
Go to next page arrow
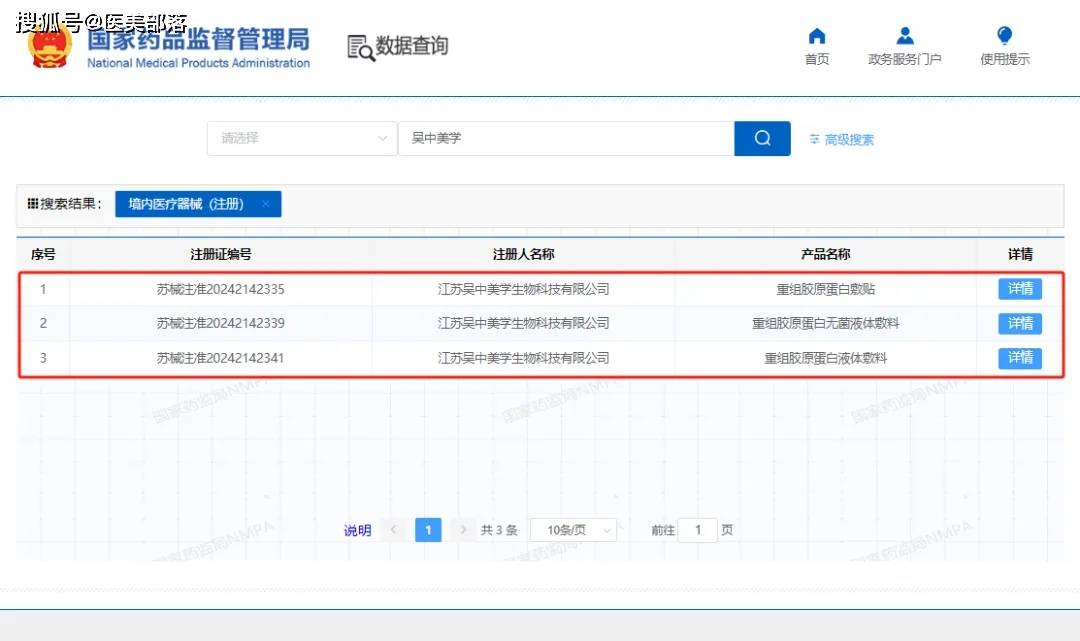point(463,529)
